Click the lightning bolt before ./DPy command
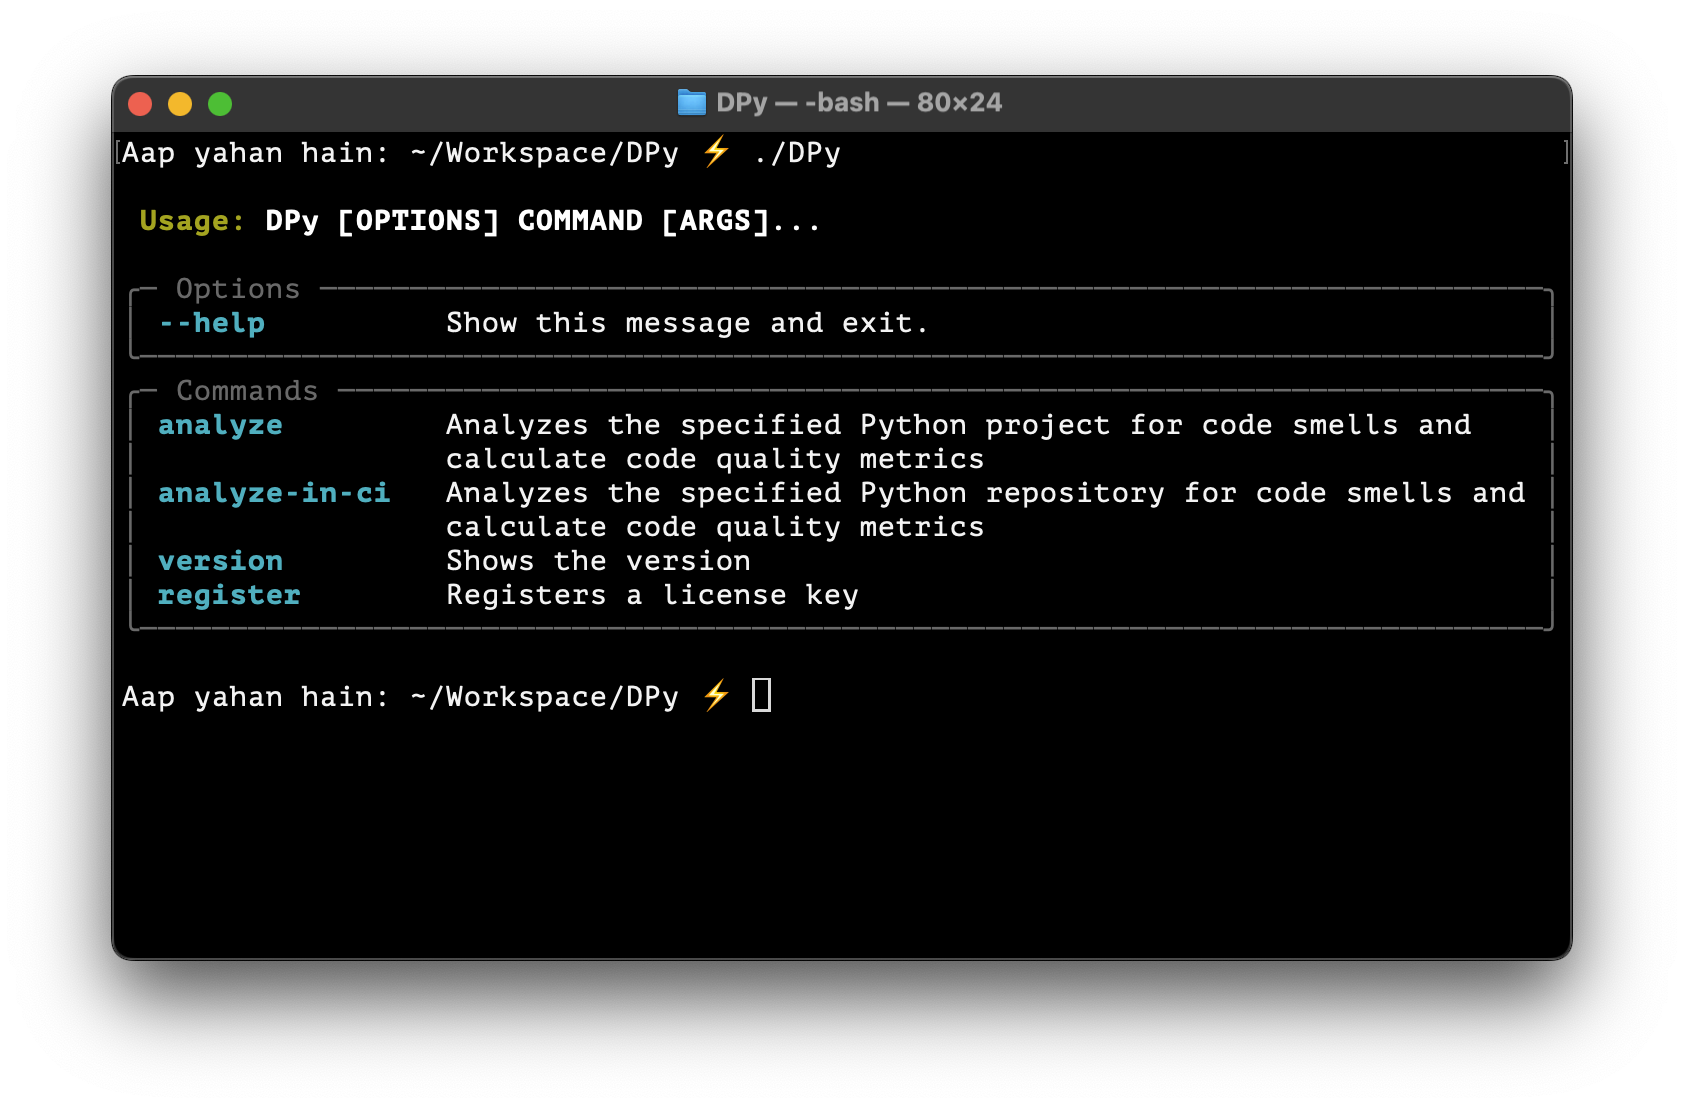The image size is (1684, 1108). pyautogui.click(x=716, y=152)
